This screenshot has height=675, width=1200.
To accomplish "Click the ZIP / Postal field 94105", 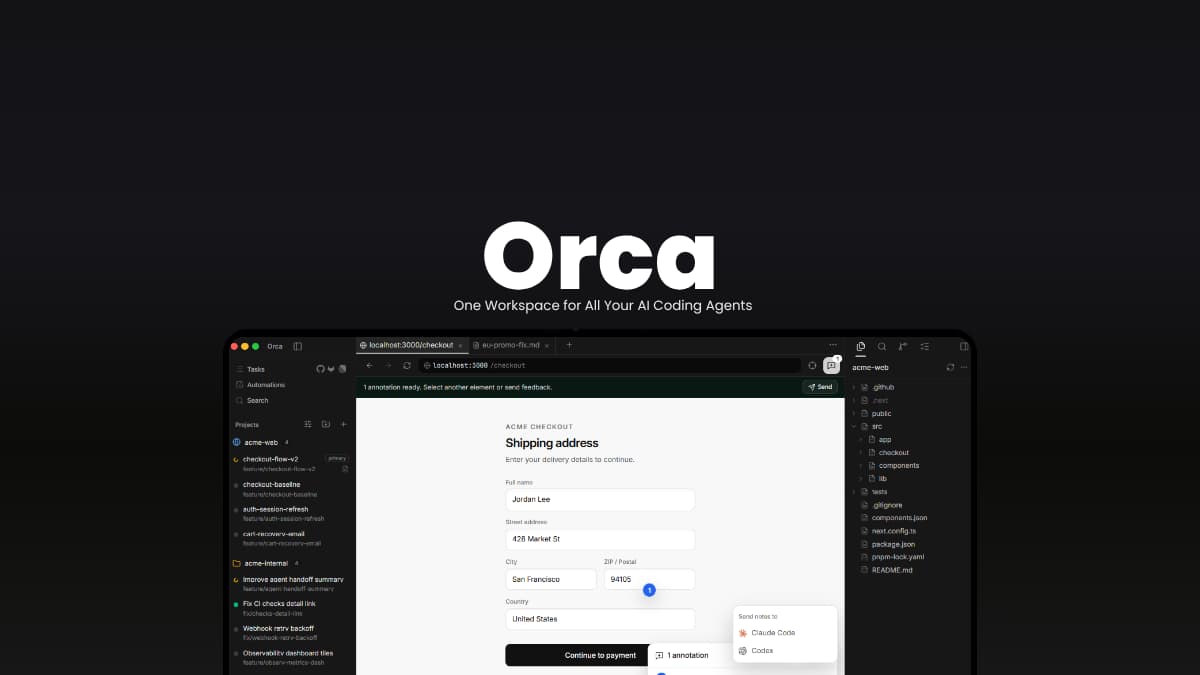I will [x=649, y=579].
